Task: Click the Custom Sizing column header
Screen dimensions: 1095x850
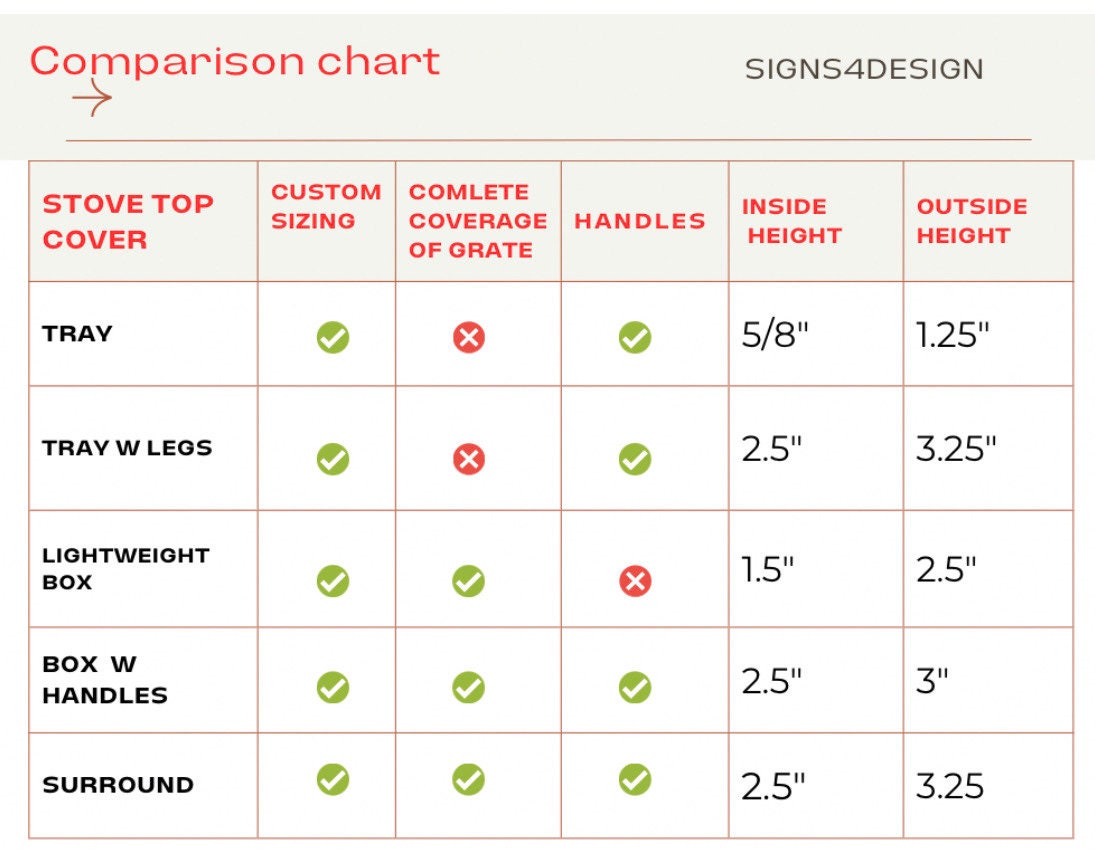Action: 326,206
